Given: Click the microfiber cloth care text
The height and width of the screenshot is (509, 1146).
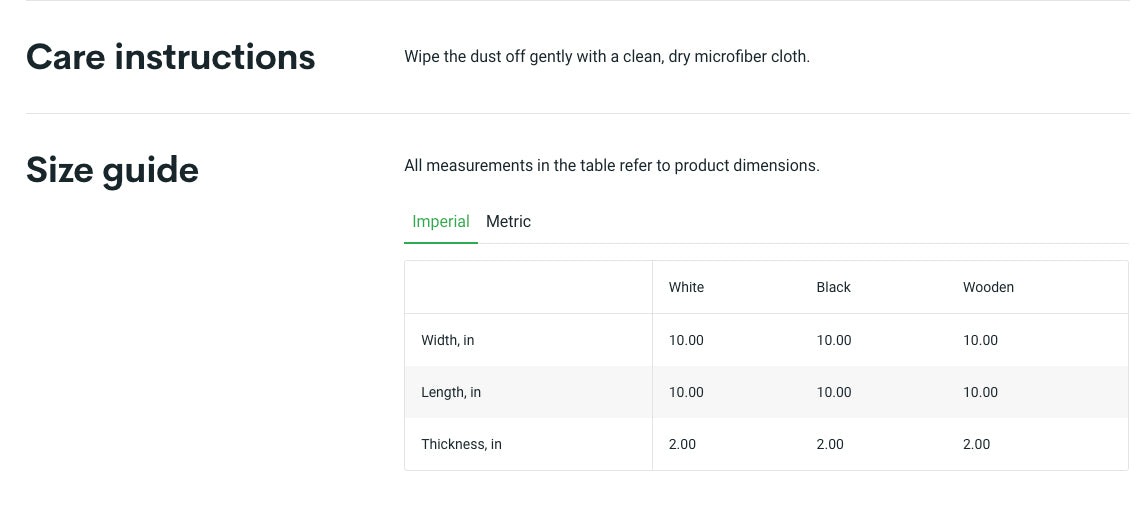Looking at the screenshot, I should tap(606, 57).
